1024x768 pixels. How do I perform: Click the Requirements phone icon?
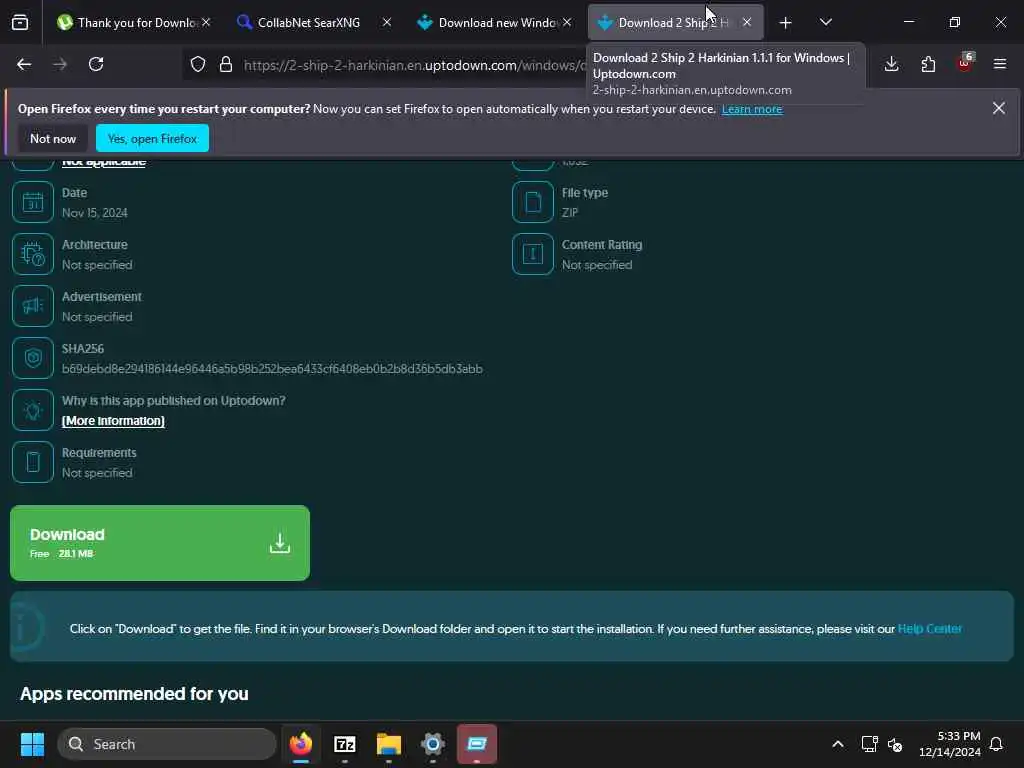coord(33,462)
